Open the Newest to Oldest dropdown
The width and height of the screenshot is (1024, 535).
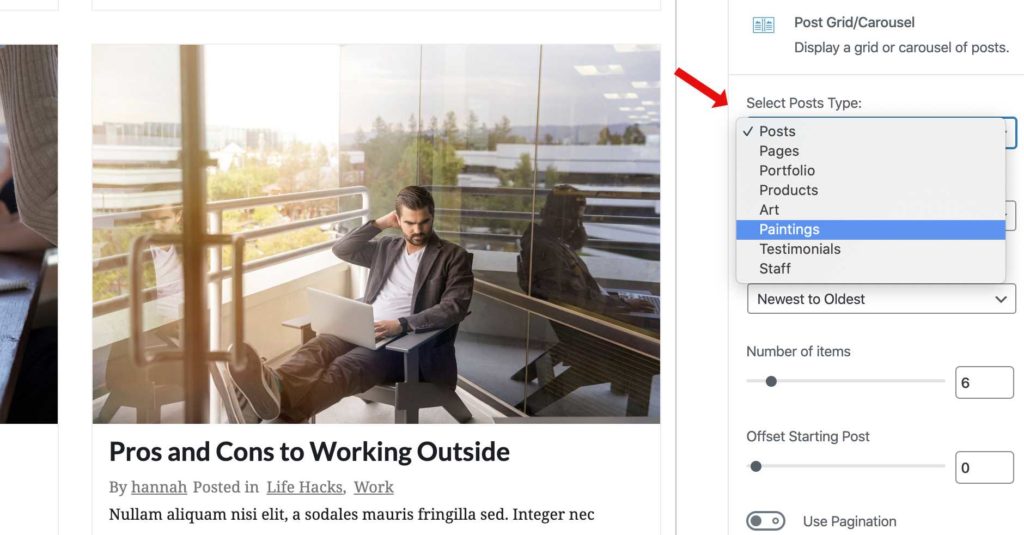[x=881, y=299]
